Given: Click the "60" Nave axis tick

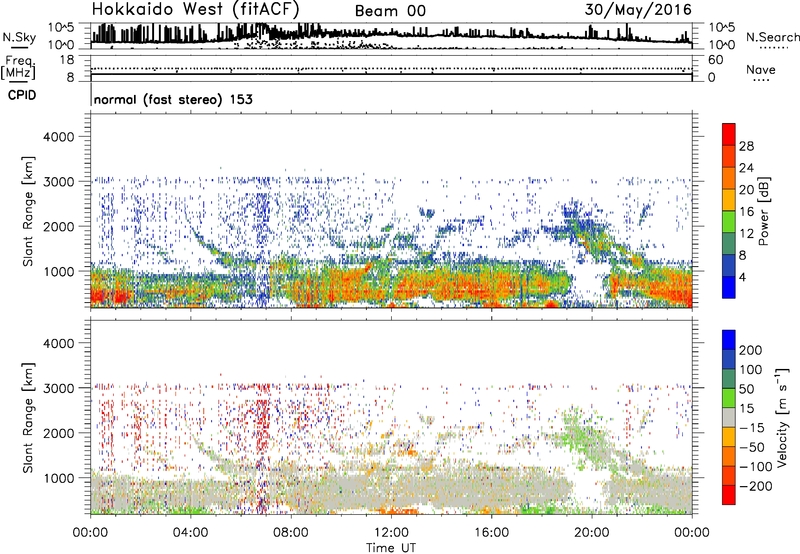Looking at the screenshot, I should (x=715, y=60).
